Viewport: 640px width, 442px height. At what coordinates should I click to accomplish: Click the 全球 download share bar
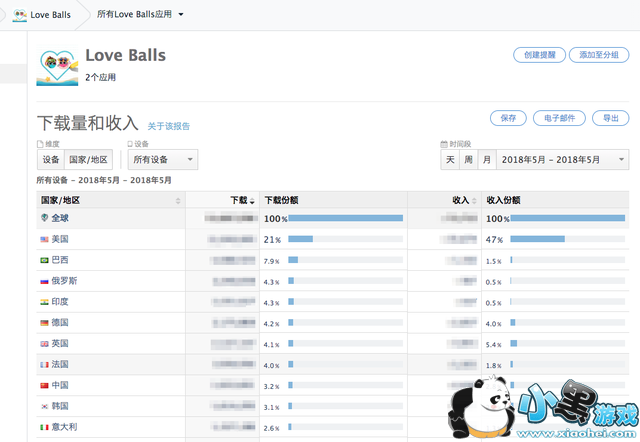click(x=345, y=218)
